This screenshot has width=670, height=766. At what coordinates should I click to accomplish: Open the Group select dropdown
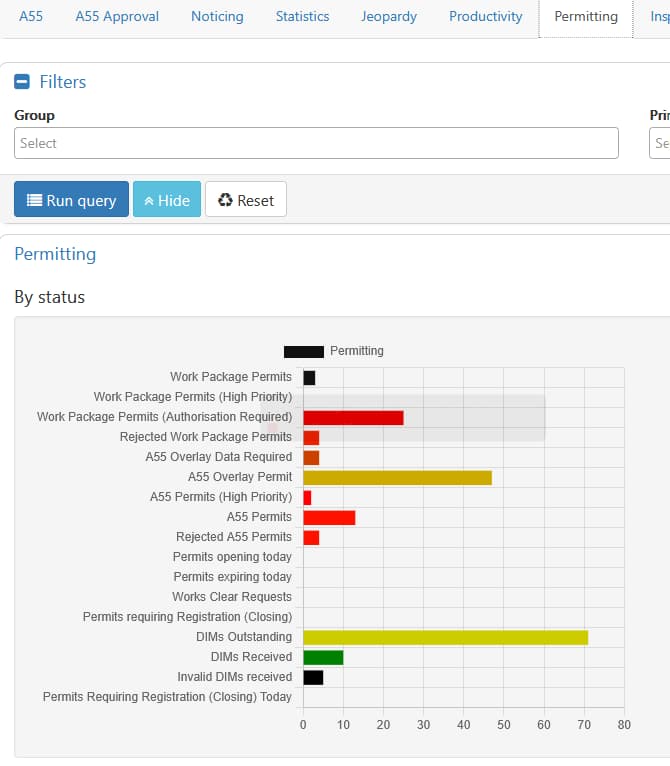316,143
